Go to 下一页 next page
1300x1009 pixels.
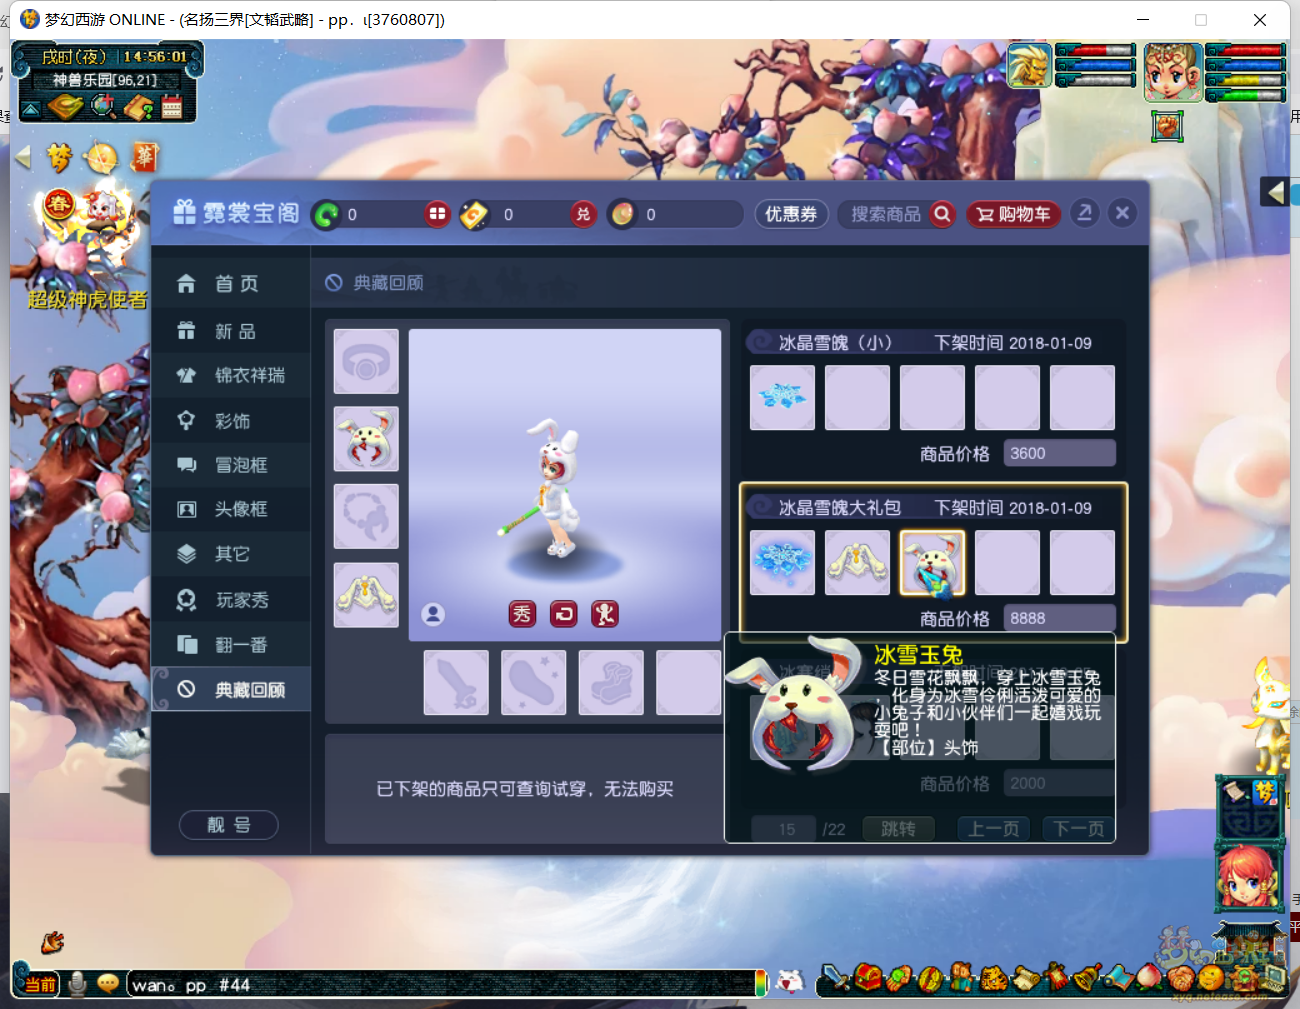point(1078,829)
